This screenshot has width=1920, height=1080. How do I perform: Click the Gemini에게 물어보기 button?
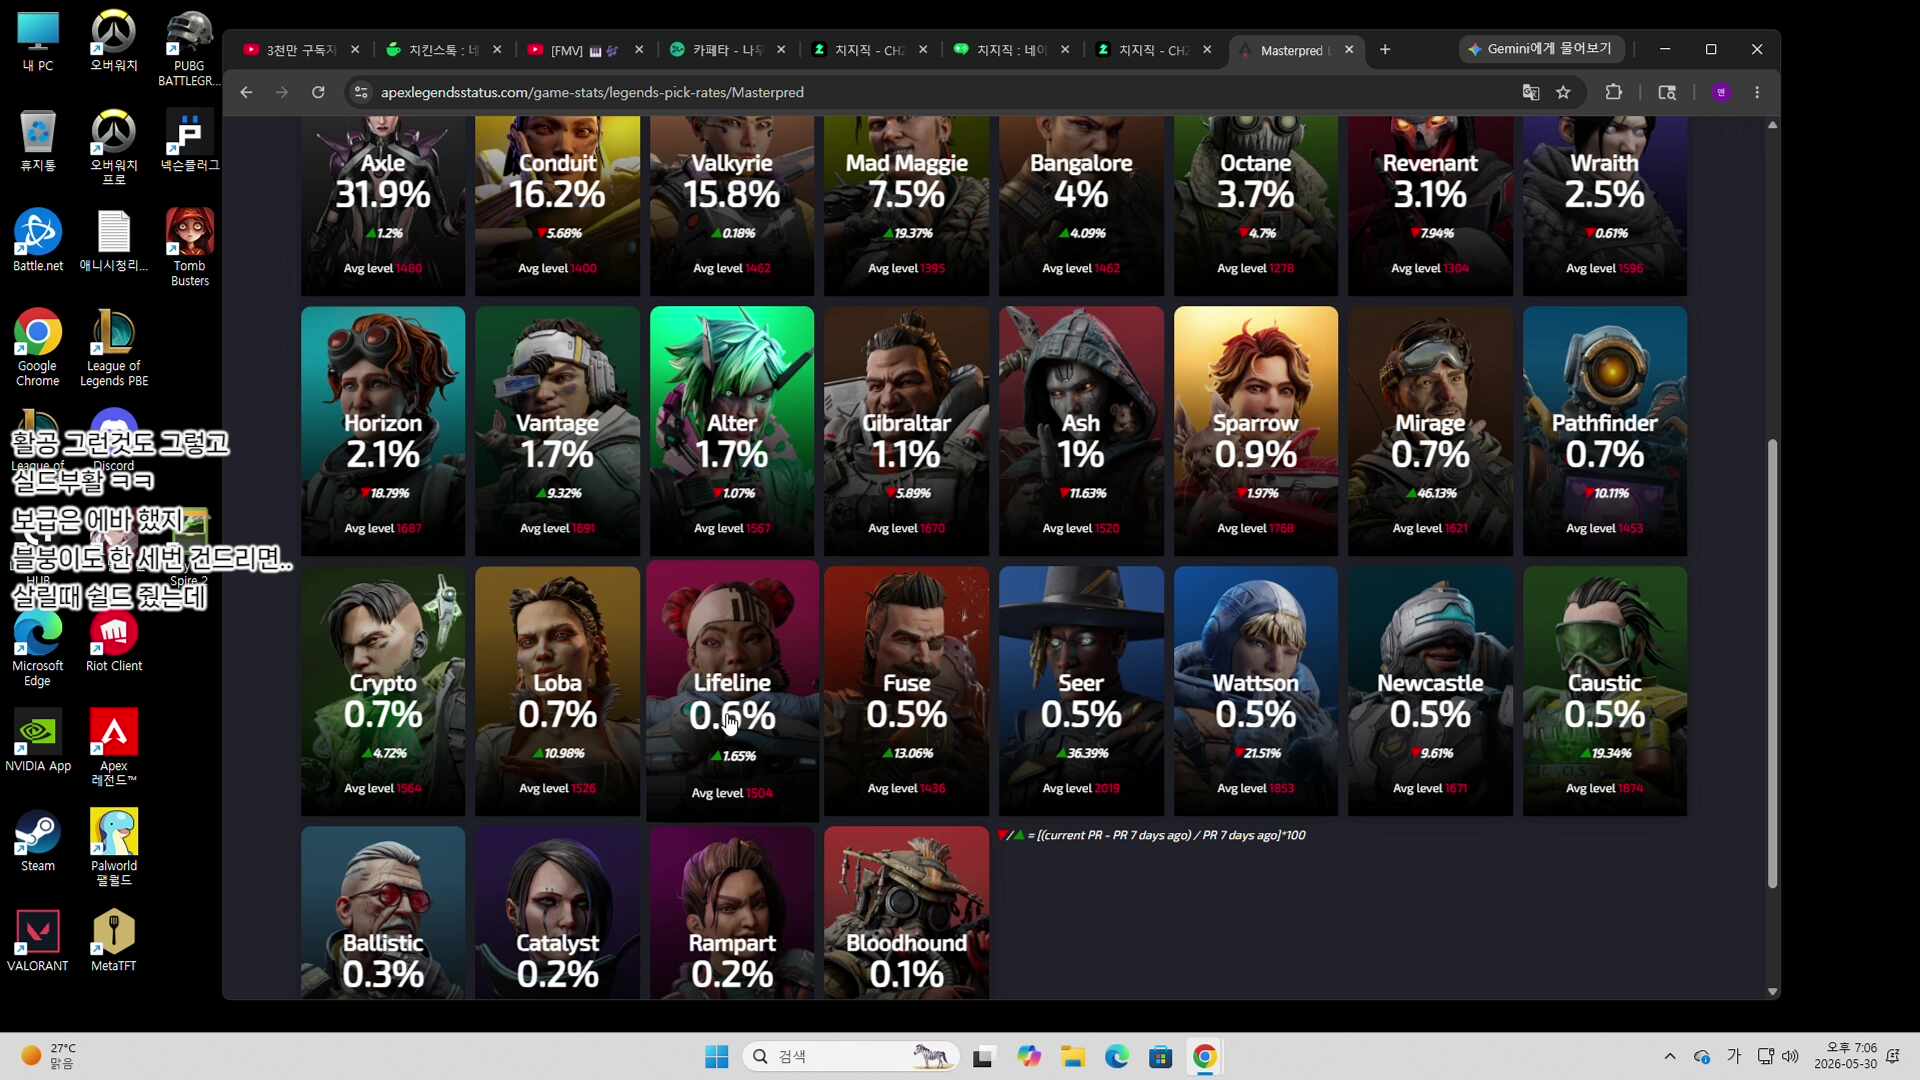click(1541, 49)
